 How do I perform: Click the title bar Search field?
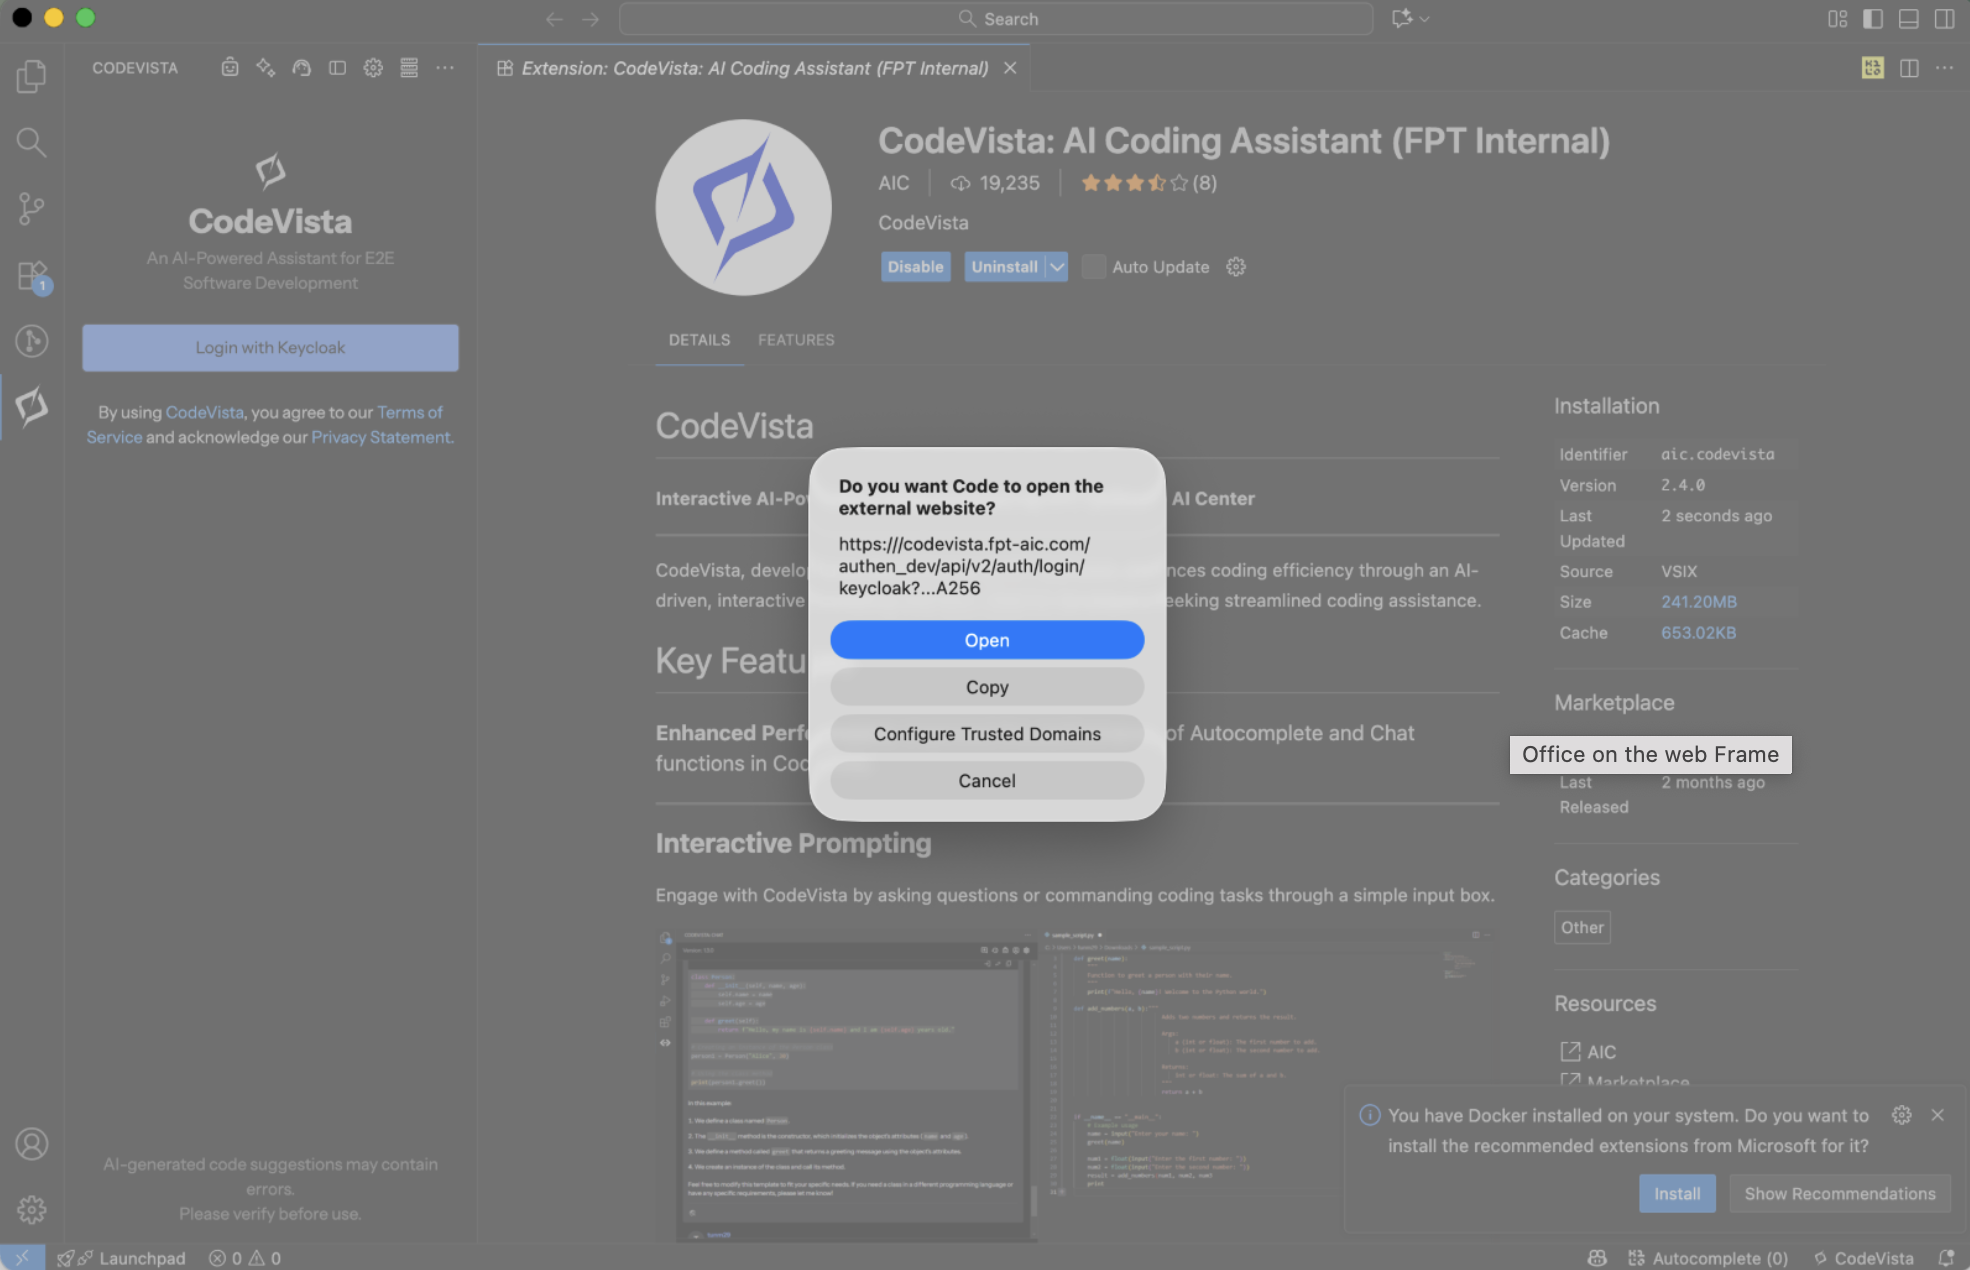tap(996, 19)
